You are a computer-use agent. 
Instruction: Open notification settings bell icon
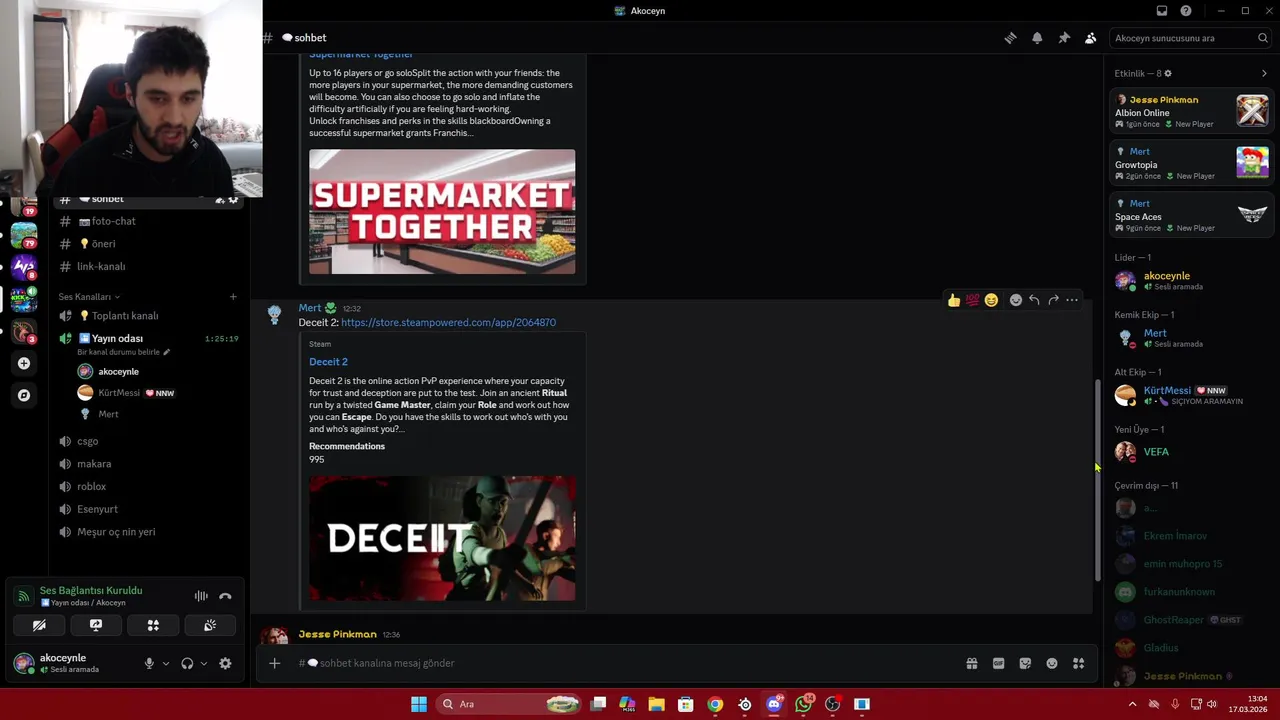coord(1037,38)
